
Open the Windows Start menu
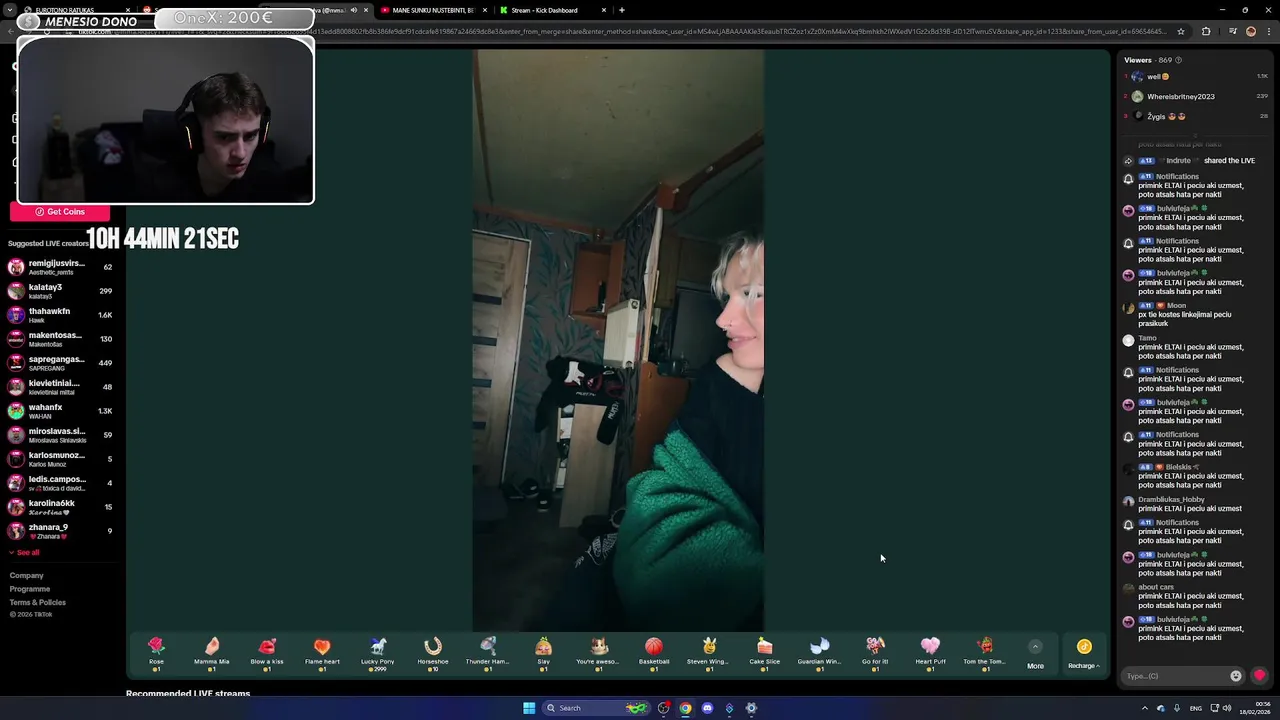click(x=529, y=708)
